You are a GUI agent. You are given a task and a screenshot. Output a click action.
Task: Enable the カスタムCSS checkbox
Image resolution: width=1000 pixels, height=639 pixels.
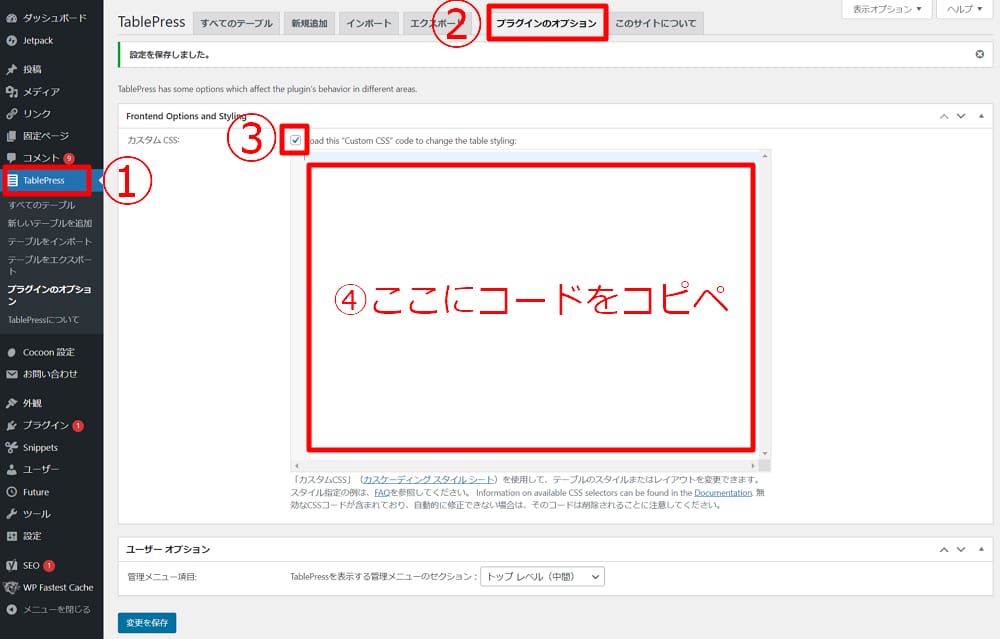pyautogui.click(x=295, y=141)
